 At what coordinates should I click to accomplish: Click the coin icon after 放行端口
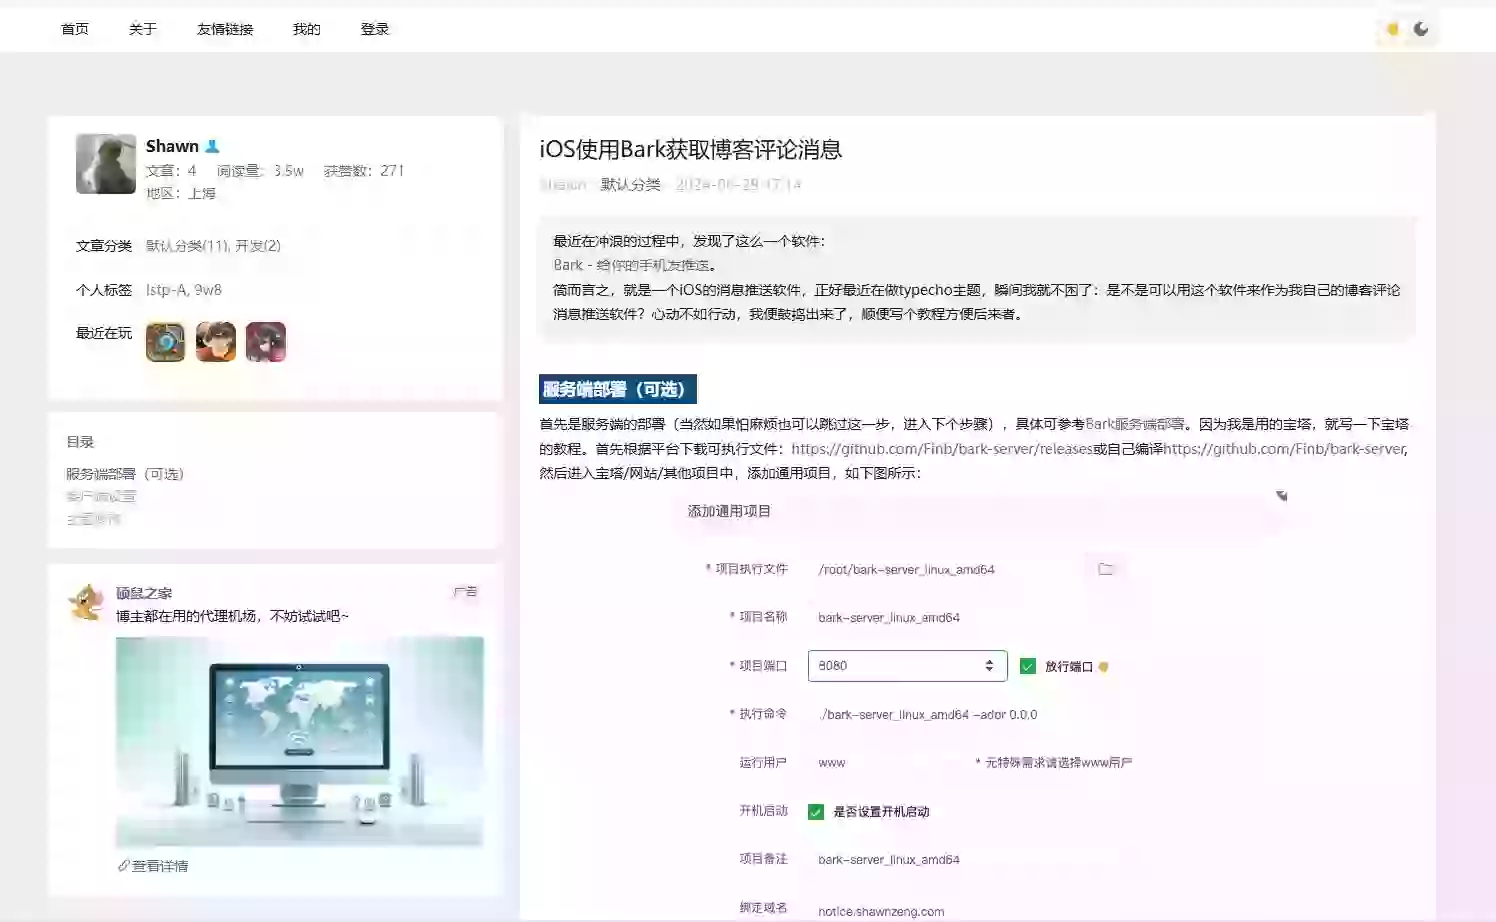(1103, 666)
